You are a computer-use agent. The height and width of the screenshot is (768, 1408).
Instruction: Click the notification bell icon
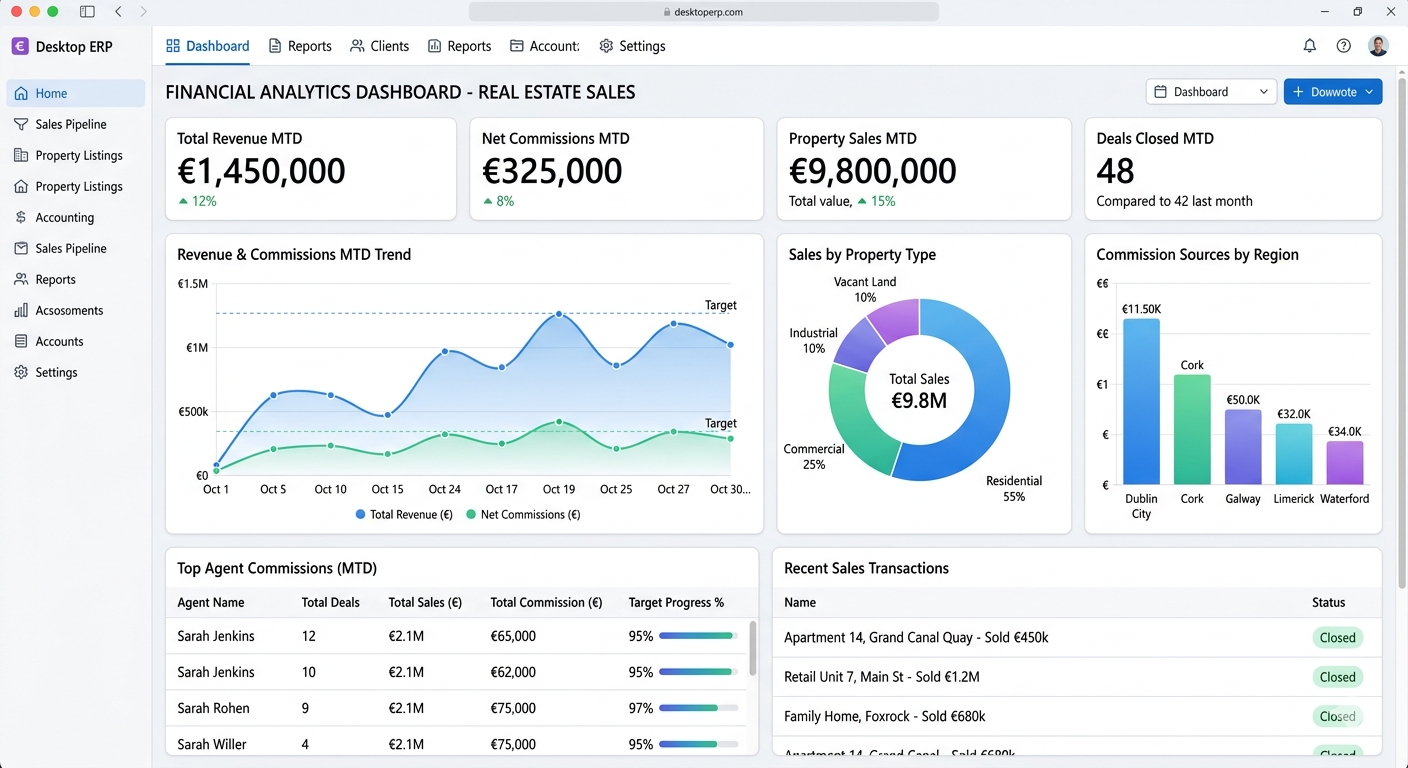(1310, 45)
